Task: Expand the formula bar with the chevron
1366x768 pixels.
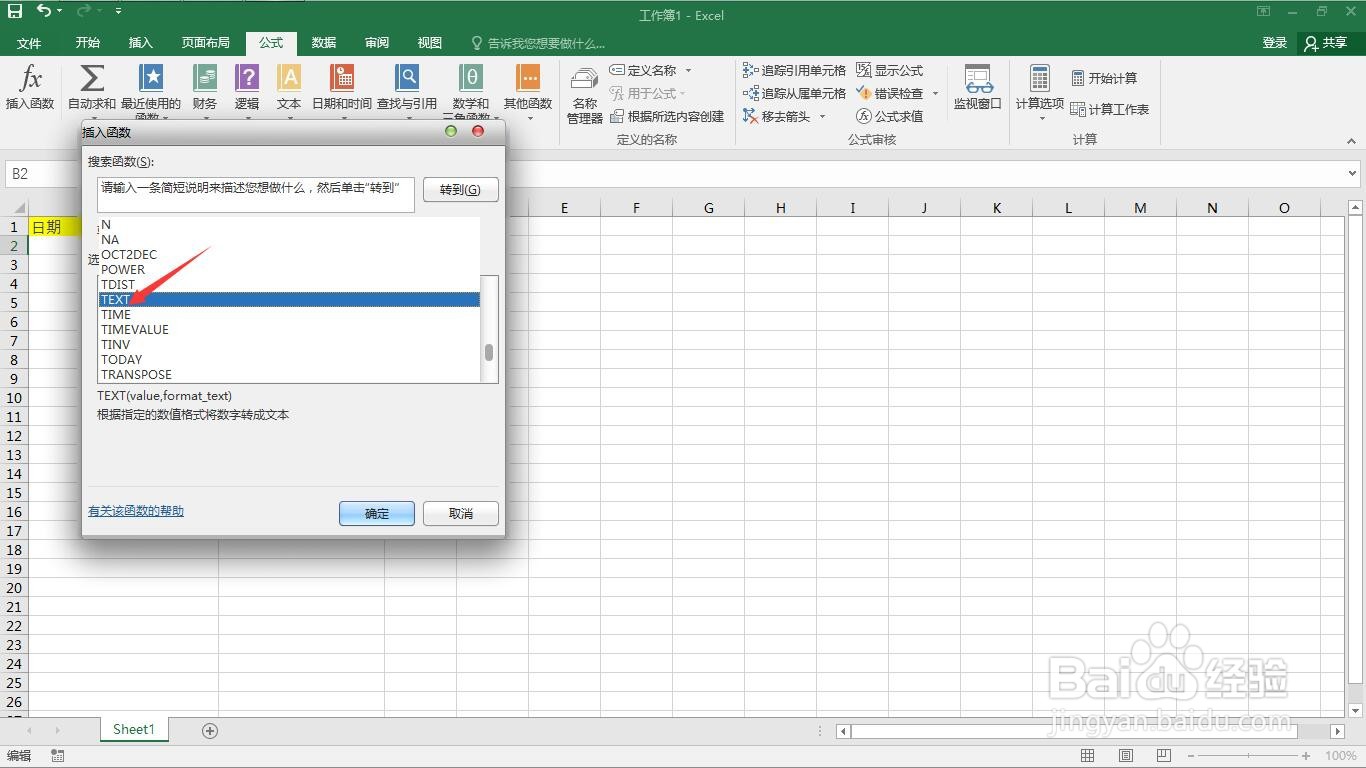Action: [x=1353, y=173]
